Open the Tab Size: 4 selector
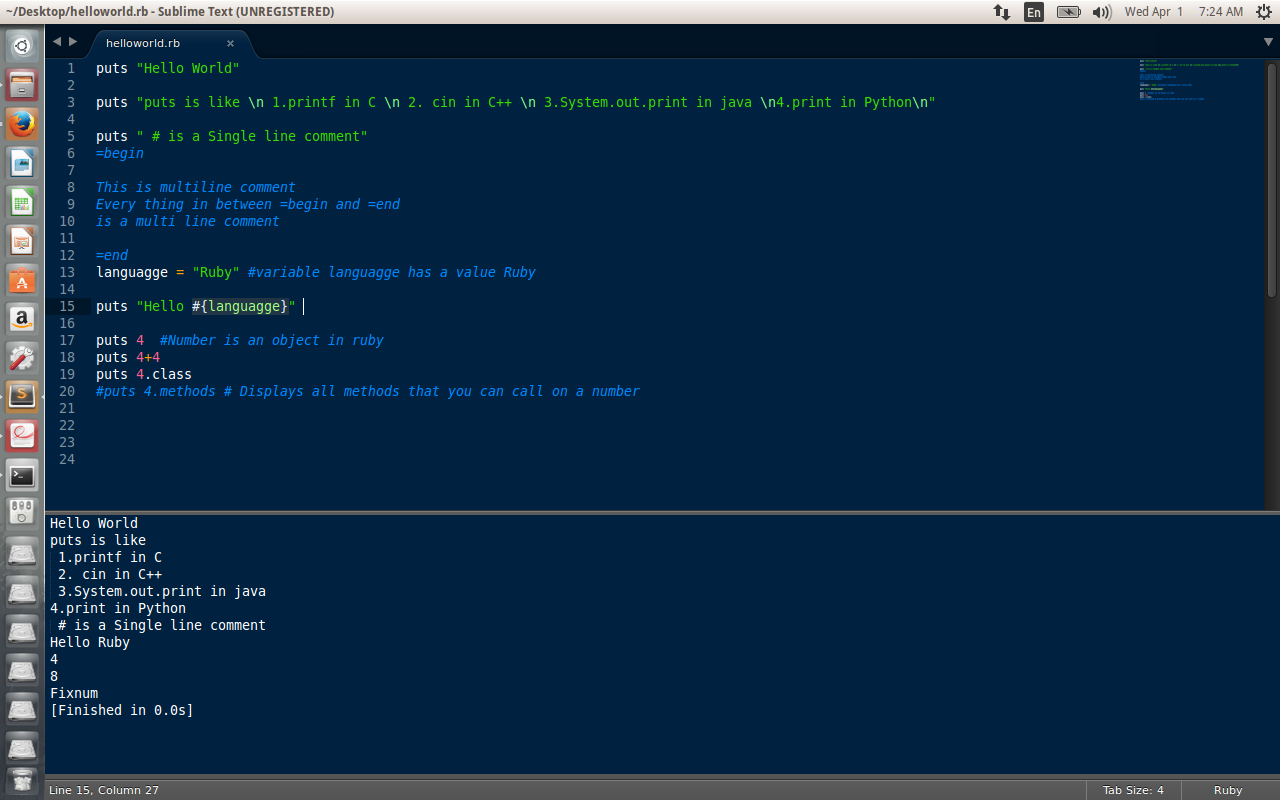The image size is (1280, 800). 1133,790
